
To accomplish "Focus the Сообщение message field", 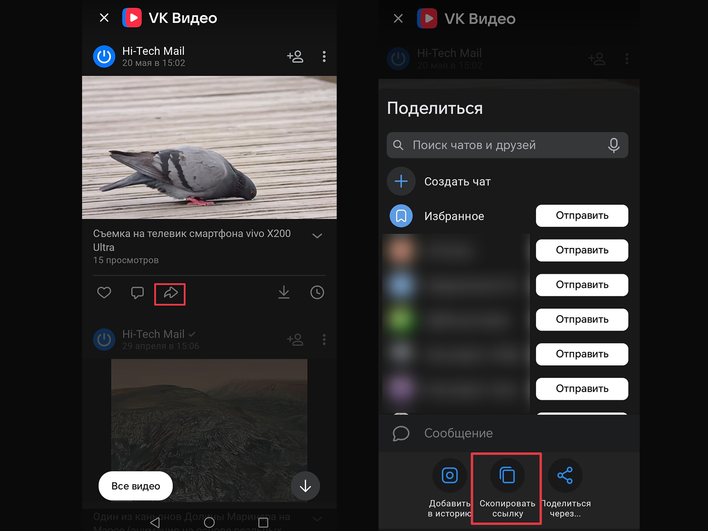I will point(509,433).
